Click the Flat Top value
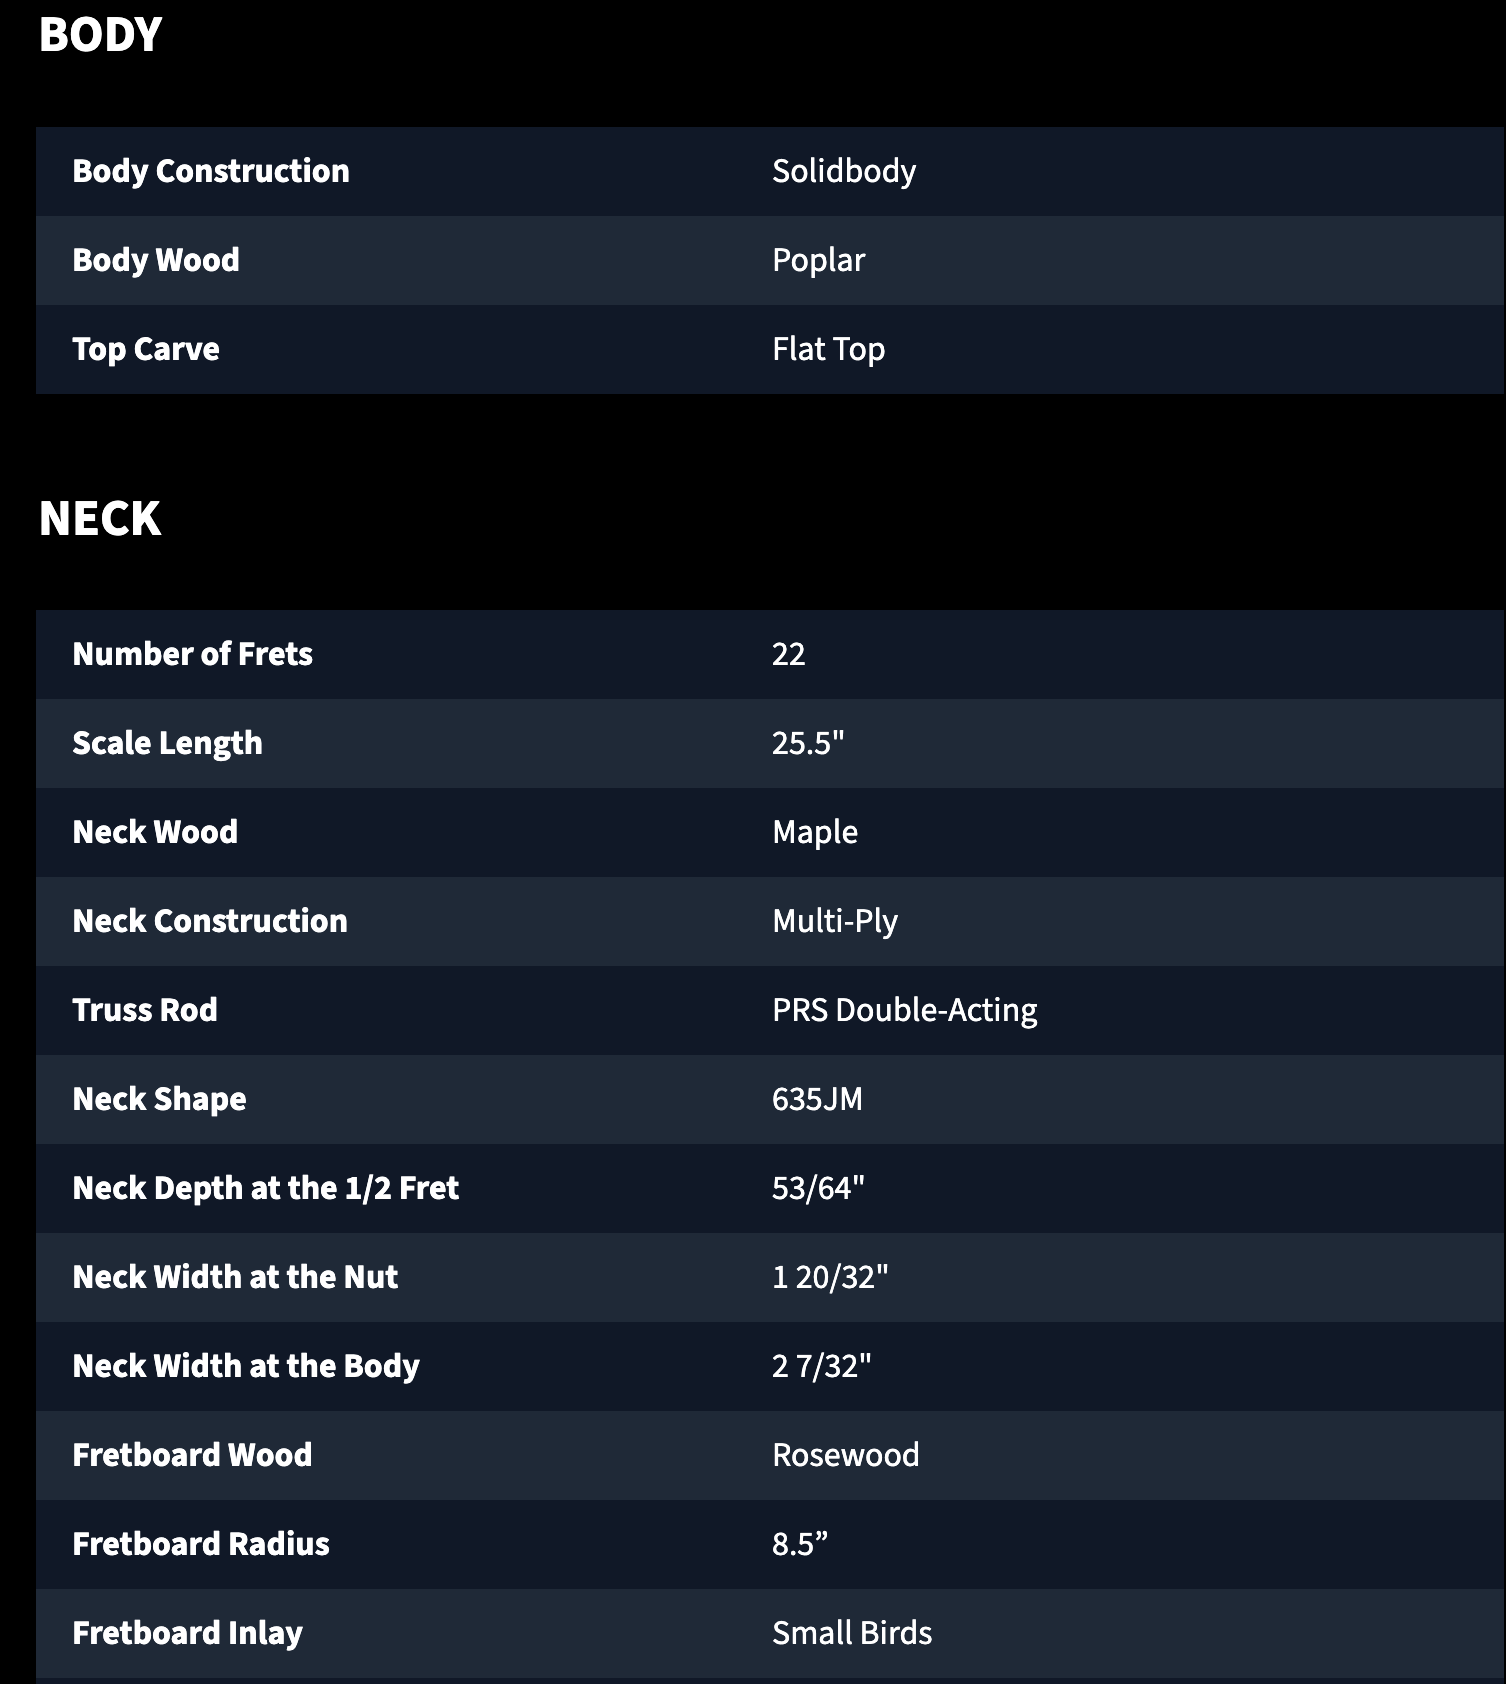Viewport: 1506px width, 1684px height. coord(828,349)
